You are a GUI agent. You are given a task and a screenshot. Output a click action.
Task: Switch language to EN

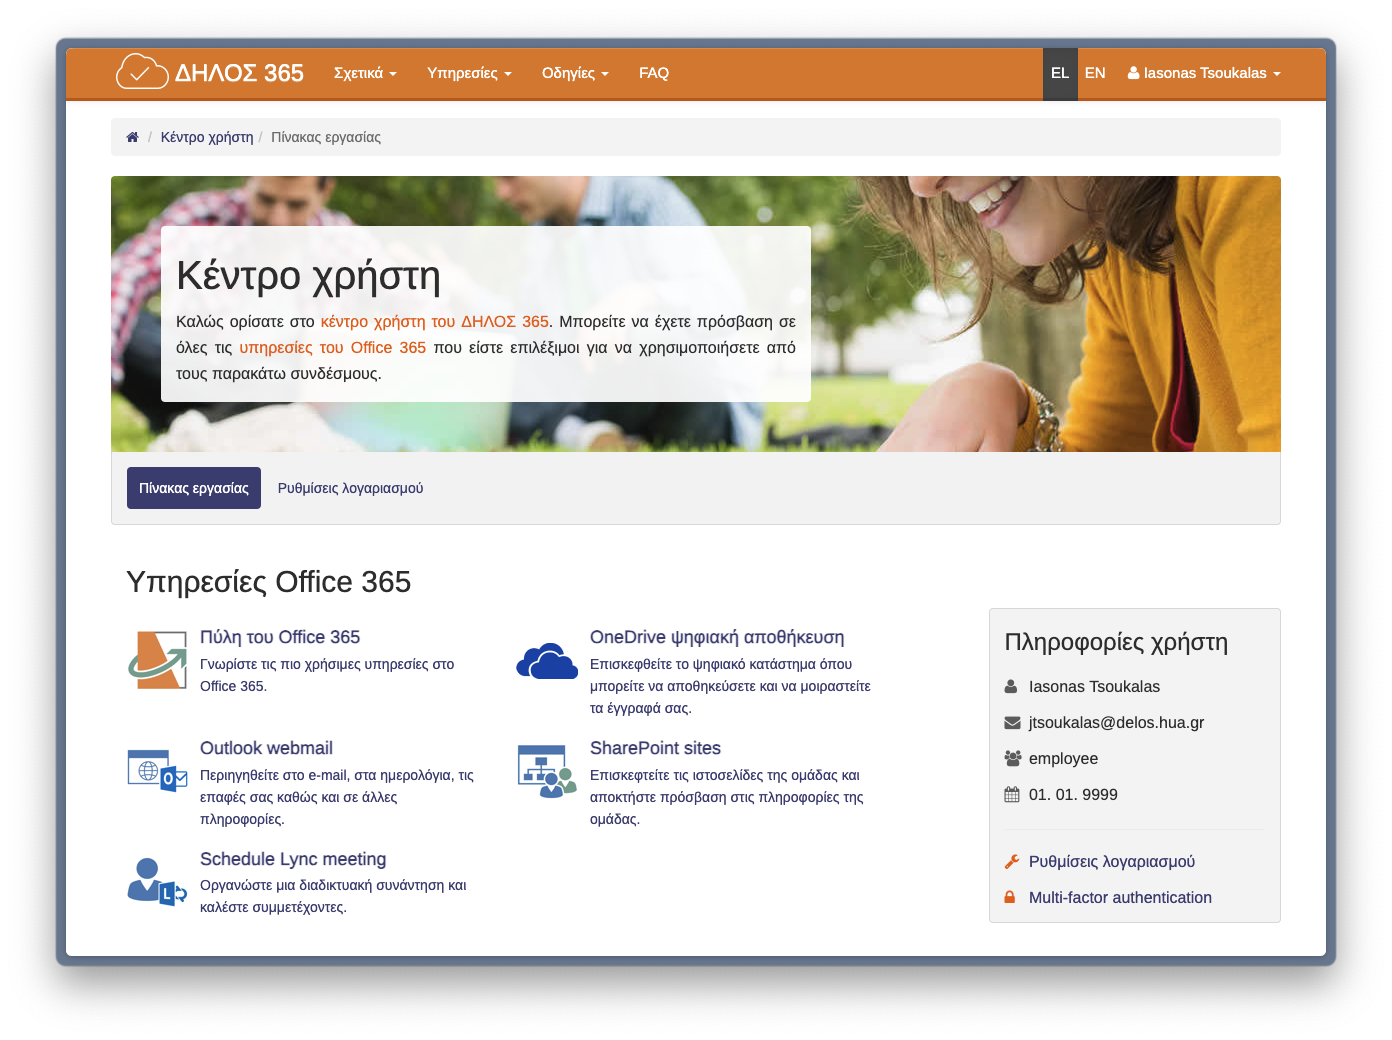pos(1095,73)
